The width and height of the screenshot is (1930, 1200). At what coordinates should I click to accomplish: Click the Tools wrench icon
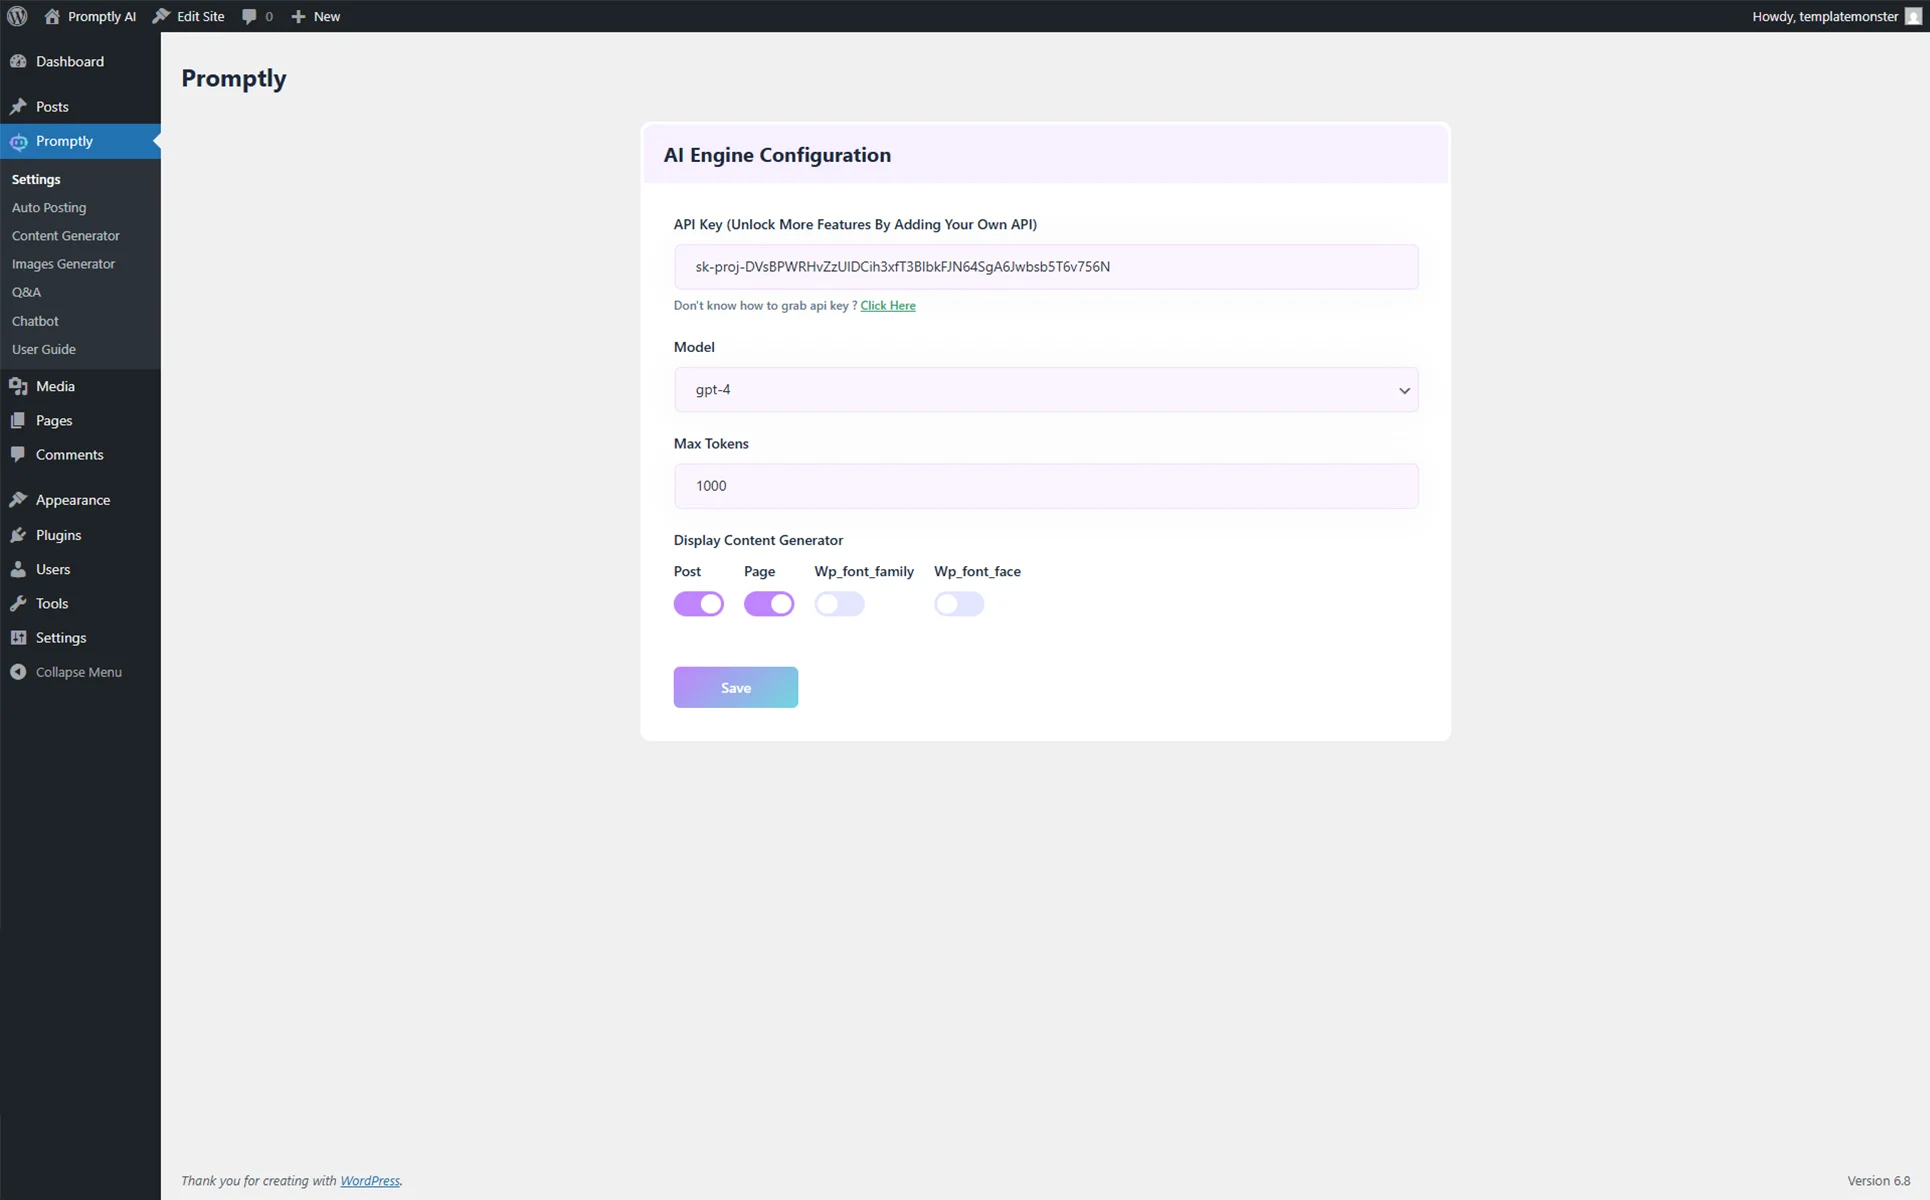[18, 603]
